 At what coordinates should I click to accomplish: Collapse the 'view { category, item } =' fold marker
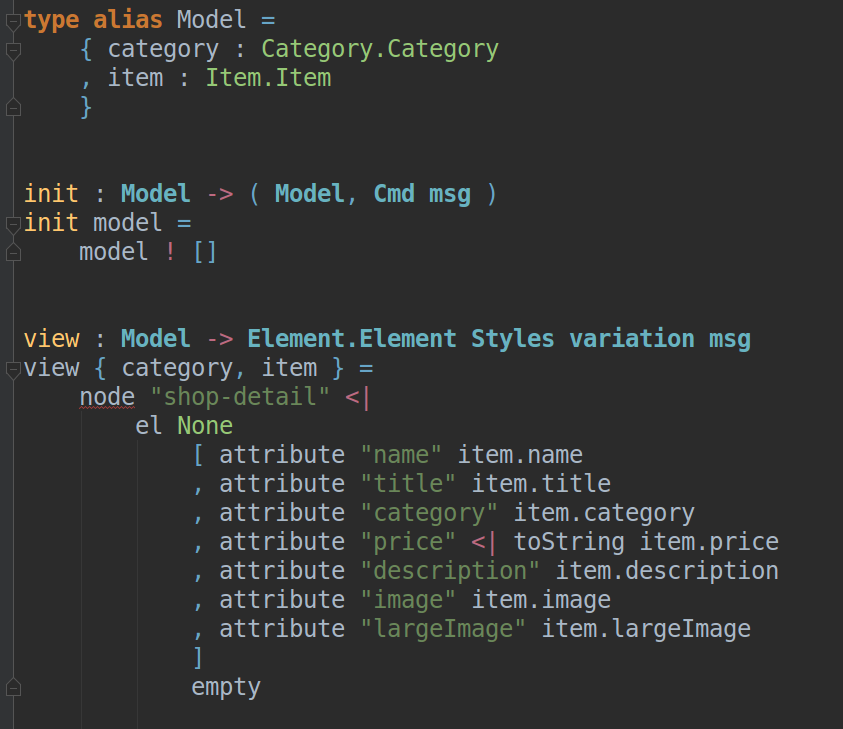pyautogui.click(x=13, y=369)
